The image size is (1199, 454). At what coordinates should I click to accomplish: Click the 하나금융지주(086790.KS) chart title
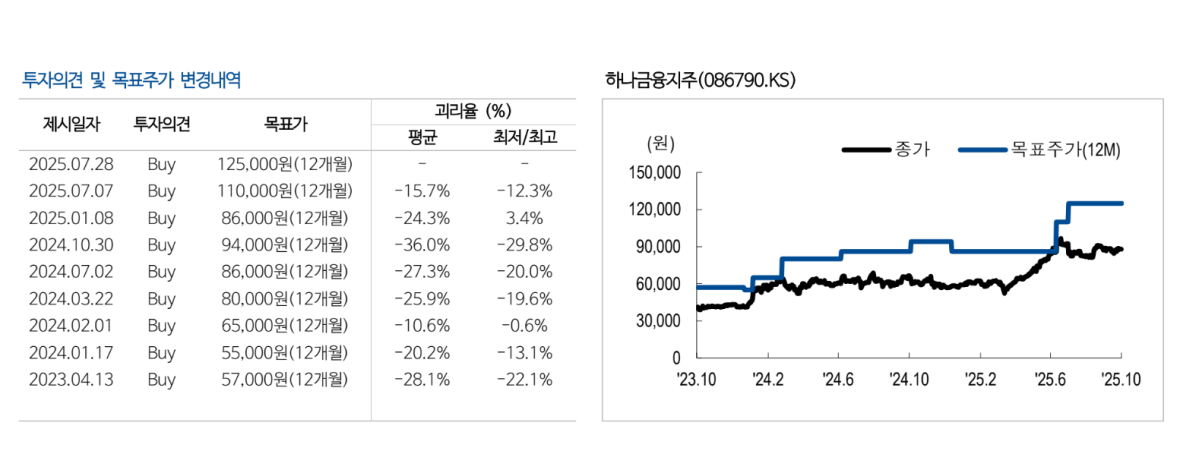(700, 80)
